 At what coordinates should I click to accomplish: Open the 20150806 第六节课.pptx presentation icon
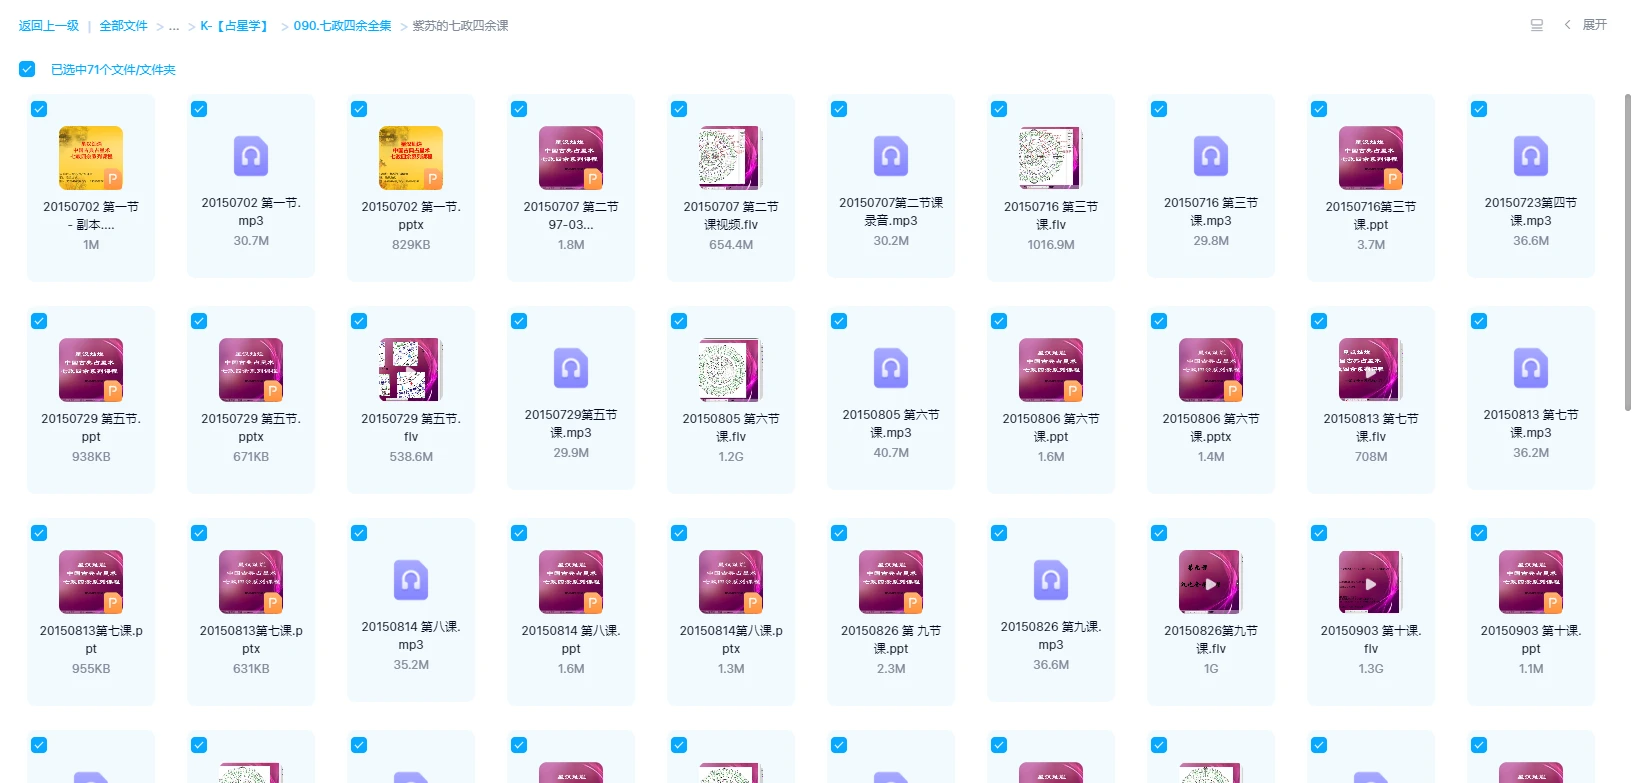[x=1211, y=370]
